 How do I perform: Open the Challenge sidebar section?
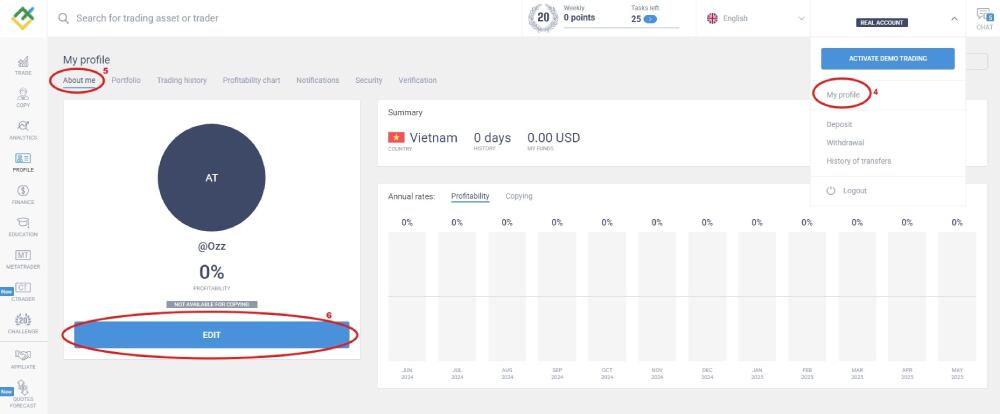coord(23,324)
